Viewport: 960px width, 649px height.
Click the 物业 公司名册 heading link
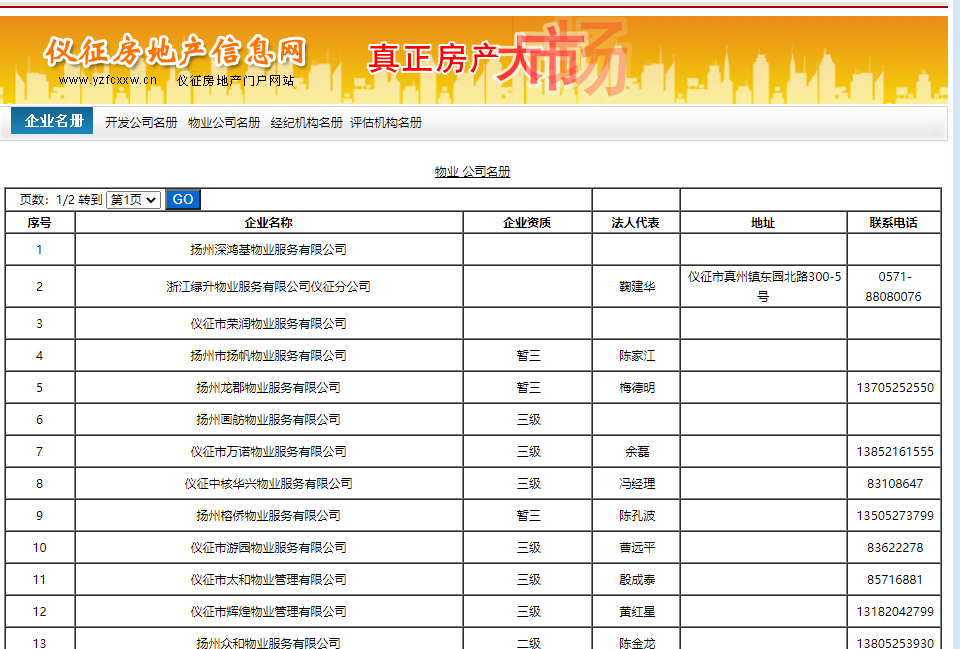pos(472,172)
